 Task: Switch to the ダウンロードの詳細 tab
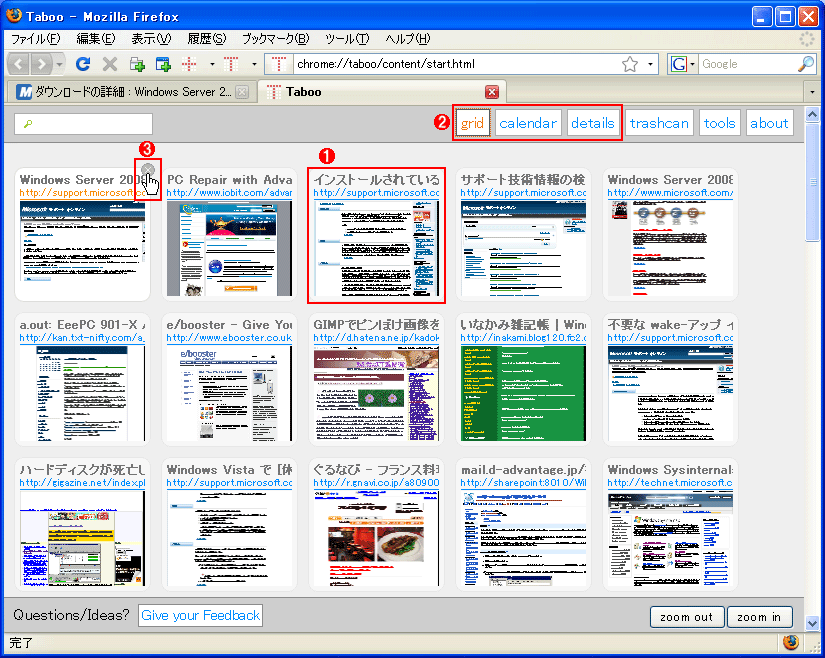tap(132, 92)
